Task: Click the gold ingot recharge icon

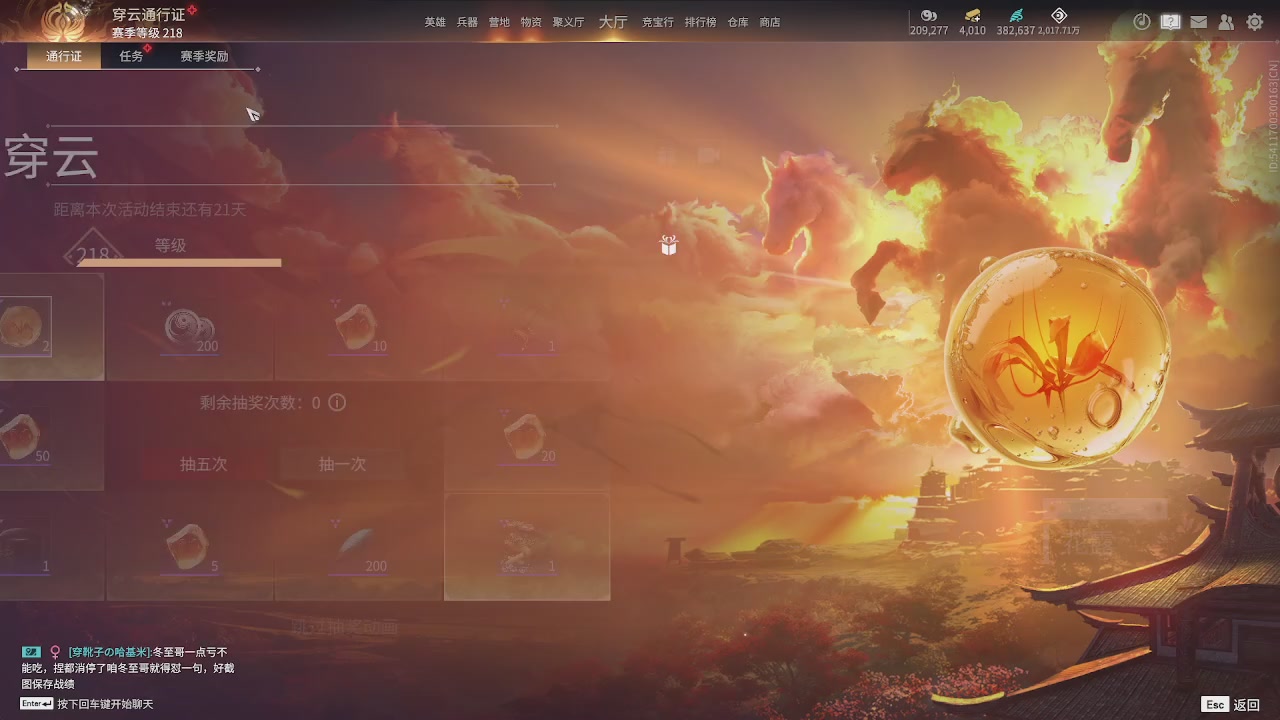Action: pyautogui.click(x=972, y=15)
